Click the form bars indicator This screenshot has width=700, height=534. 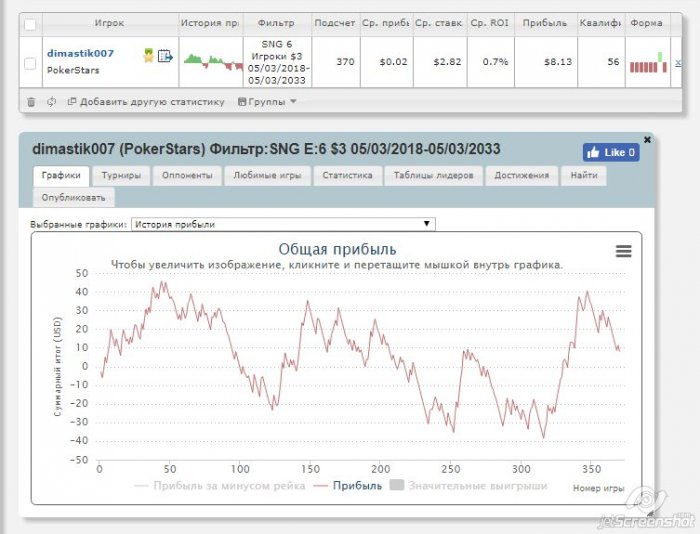pyautogui.click(x=648, y=62)
